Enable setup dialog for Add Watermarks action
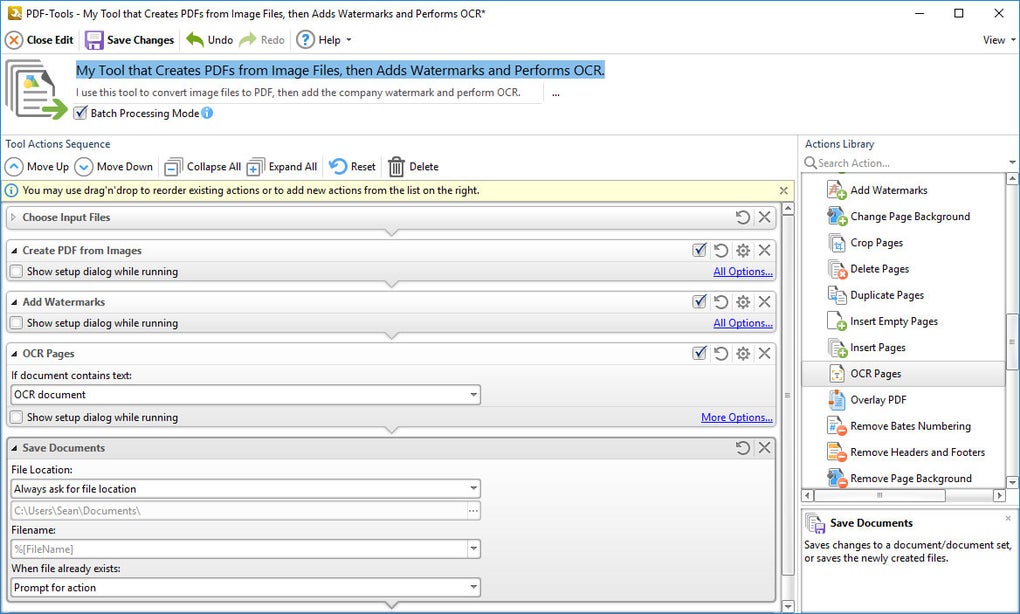 point(17,323)
